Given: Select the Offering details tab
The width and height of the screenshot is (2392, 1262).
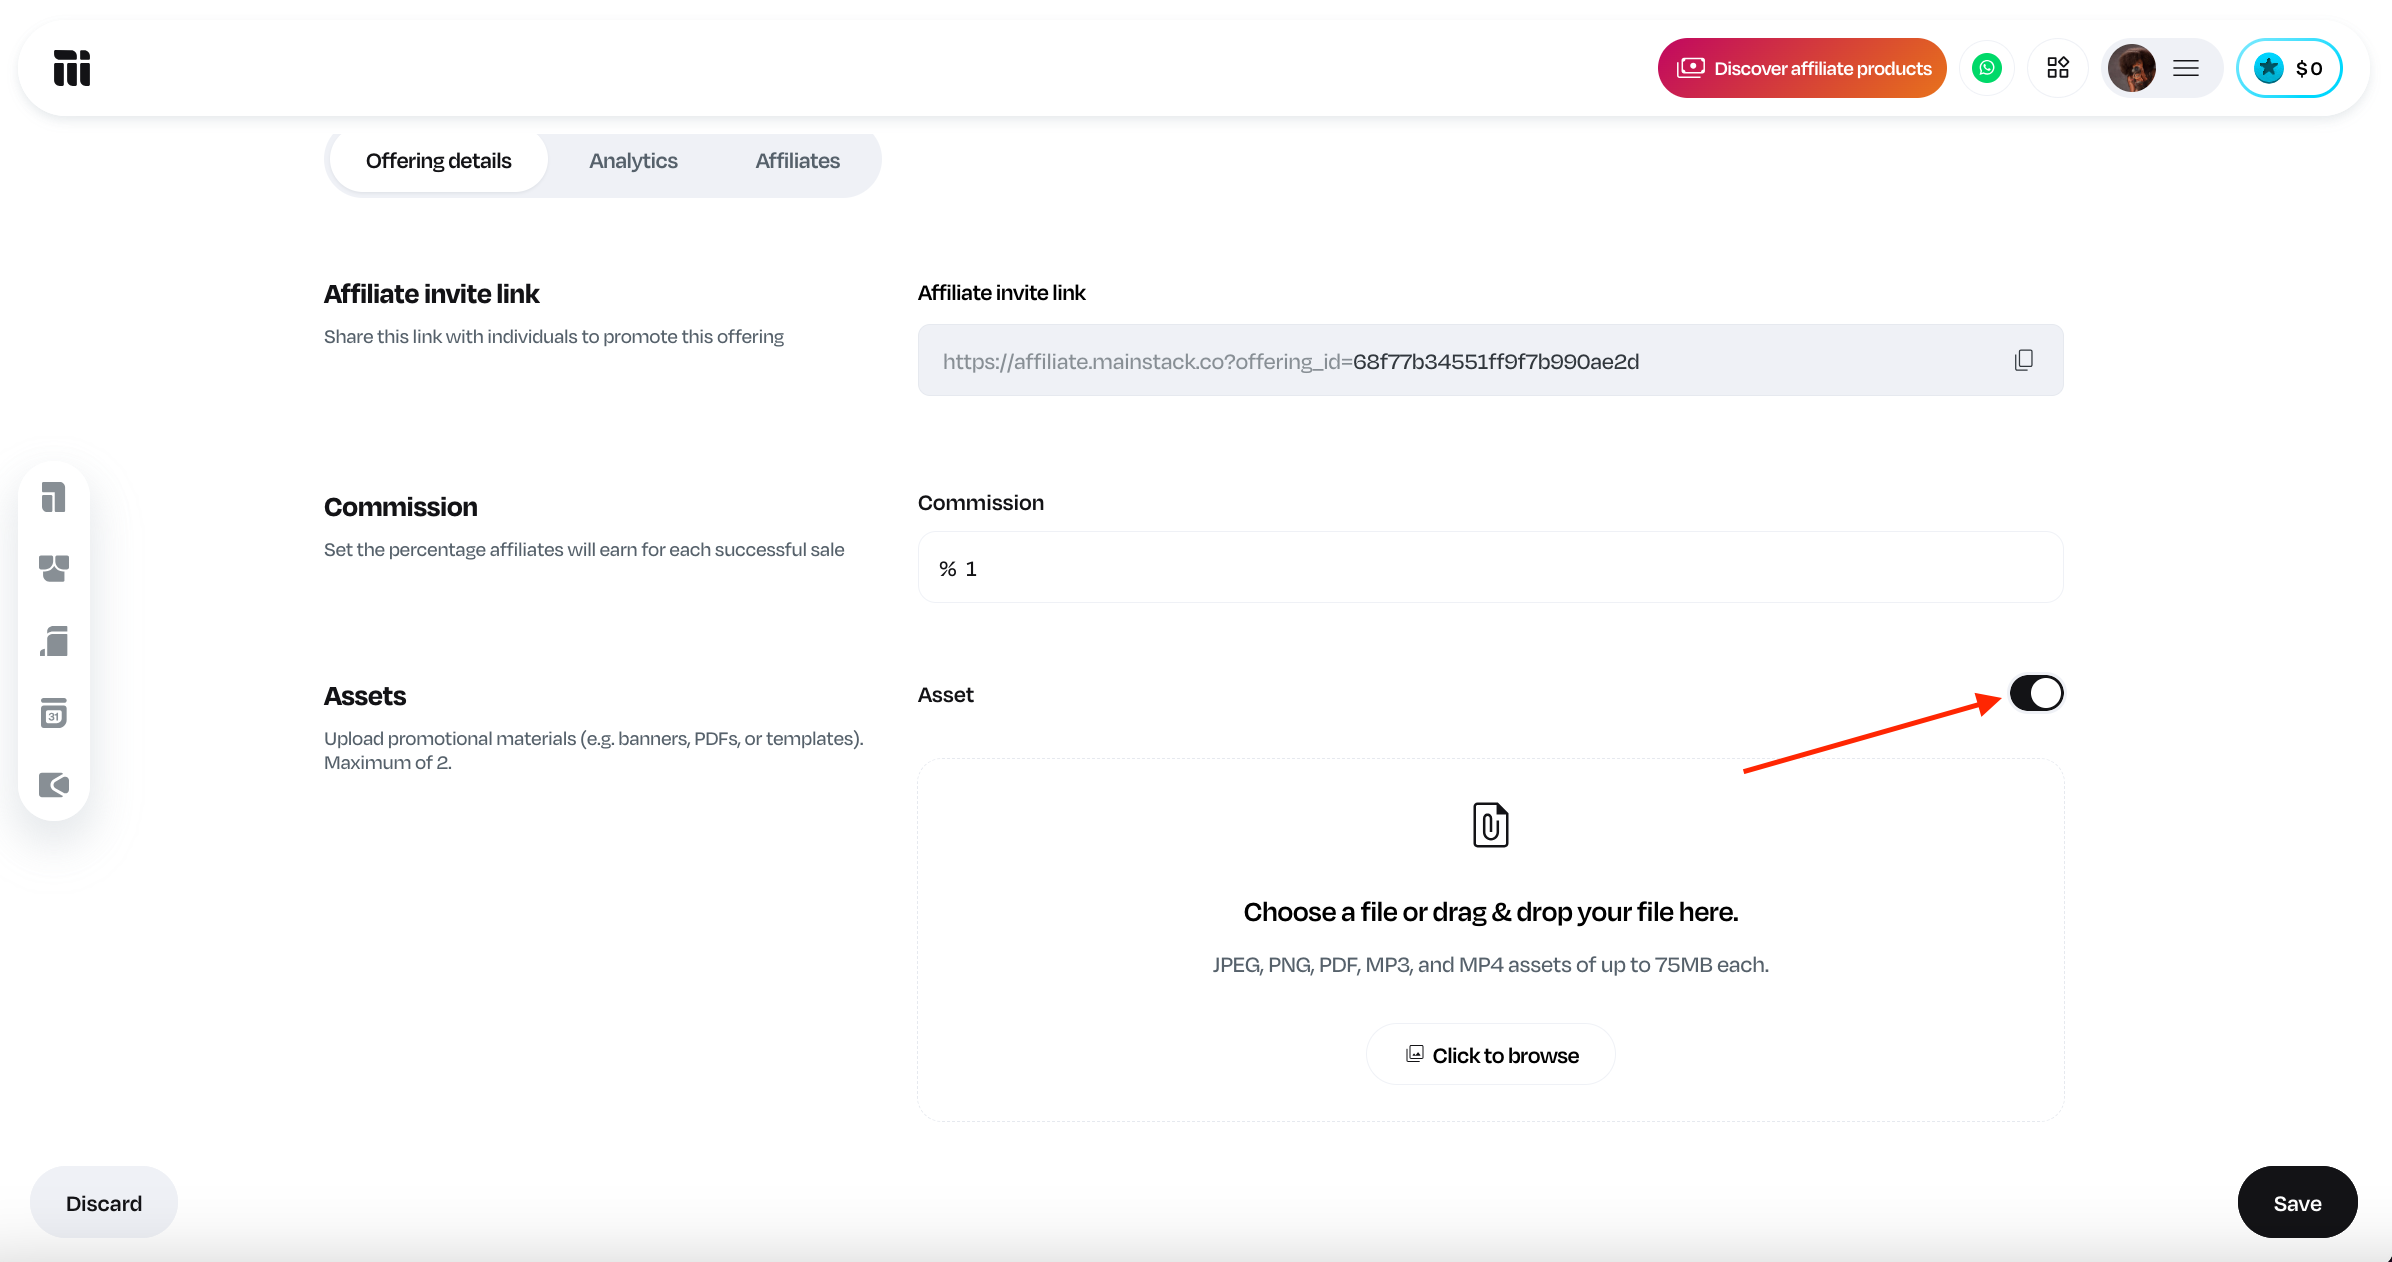Looking at the screenshot, I should tap(438, 161).
